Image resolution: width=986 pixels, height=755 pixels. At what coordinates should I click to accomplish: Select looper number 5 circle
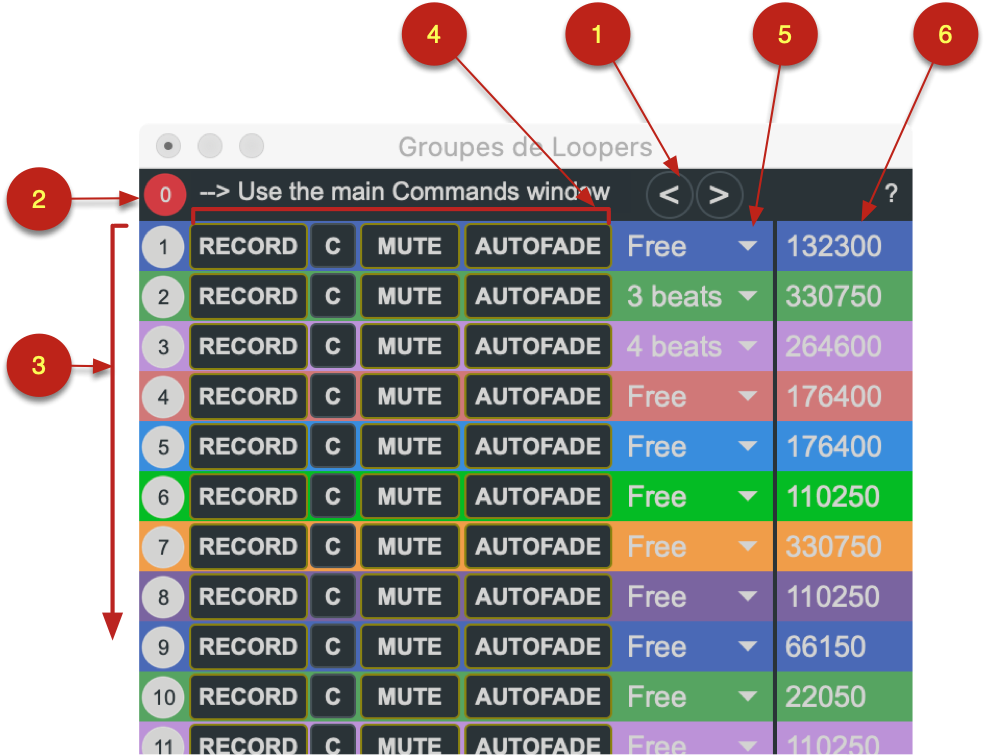point(163,447)
